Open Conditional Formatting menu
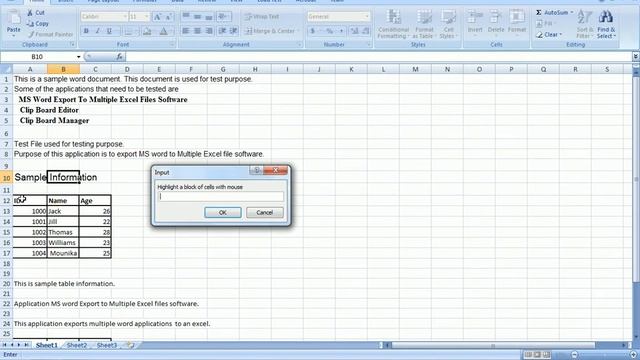Viewport: 640px width, 360px height. click(393, 24)
